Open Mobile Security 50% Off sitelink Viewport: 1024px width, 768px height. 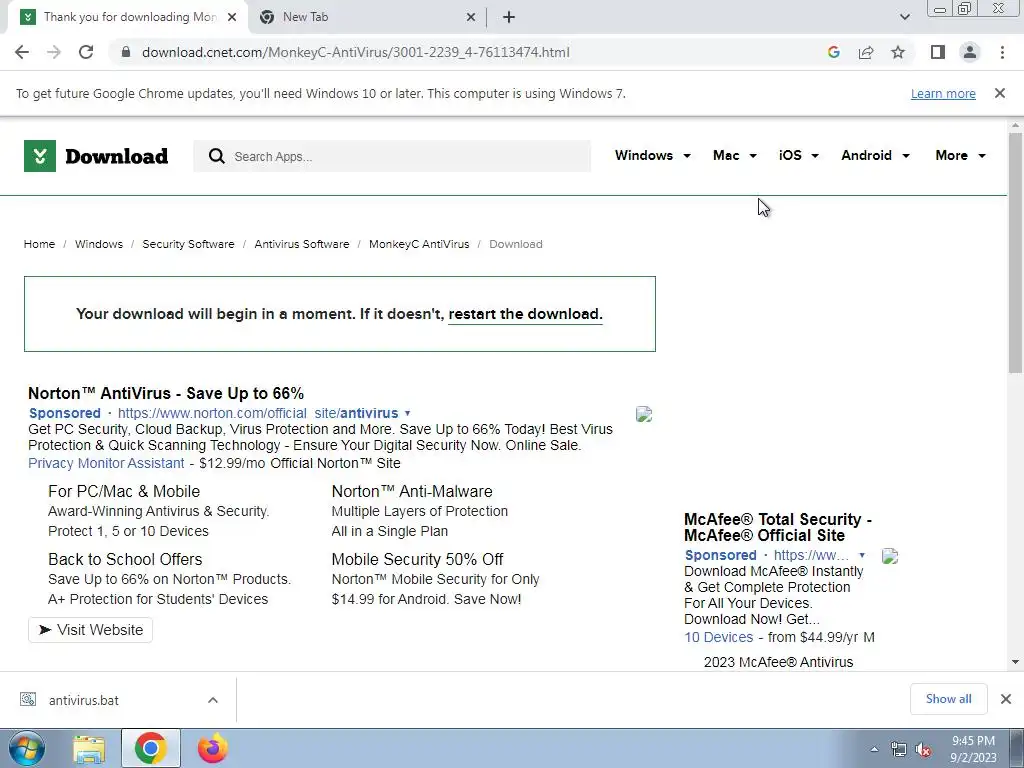(x=417, y=560)
